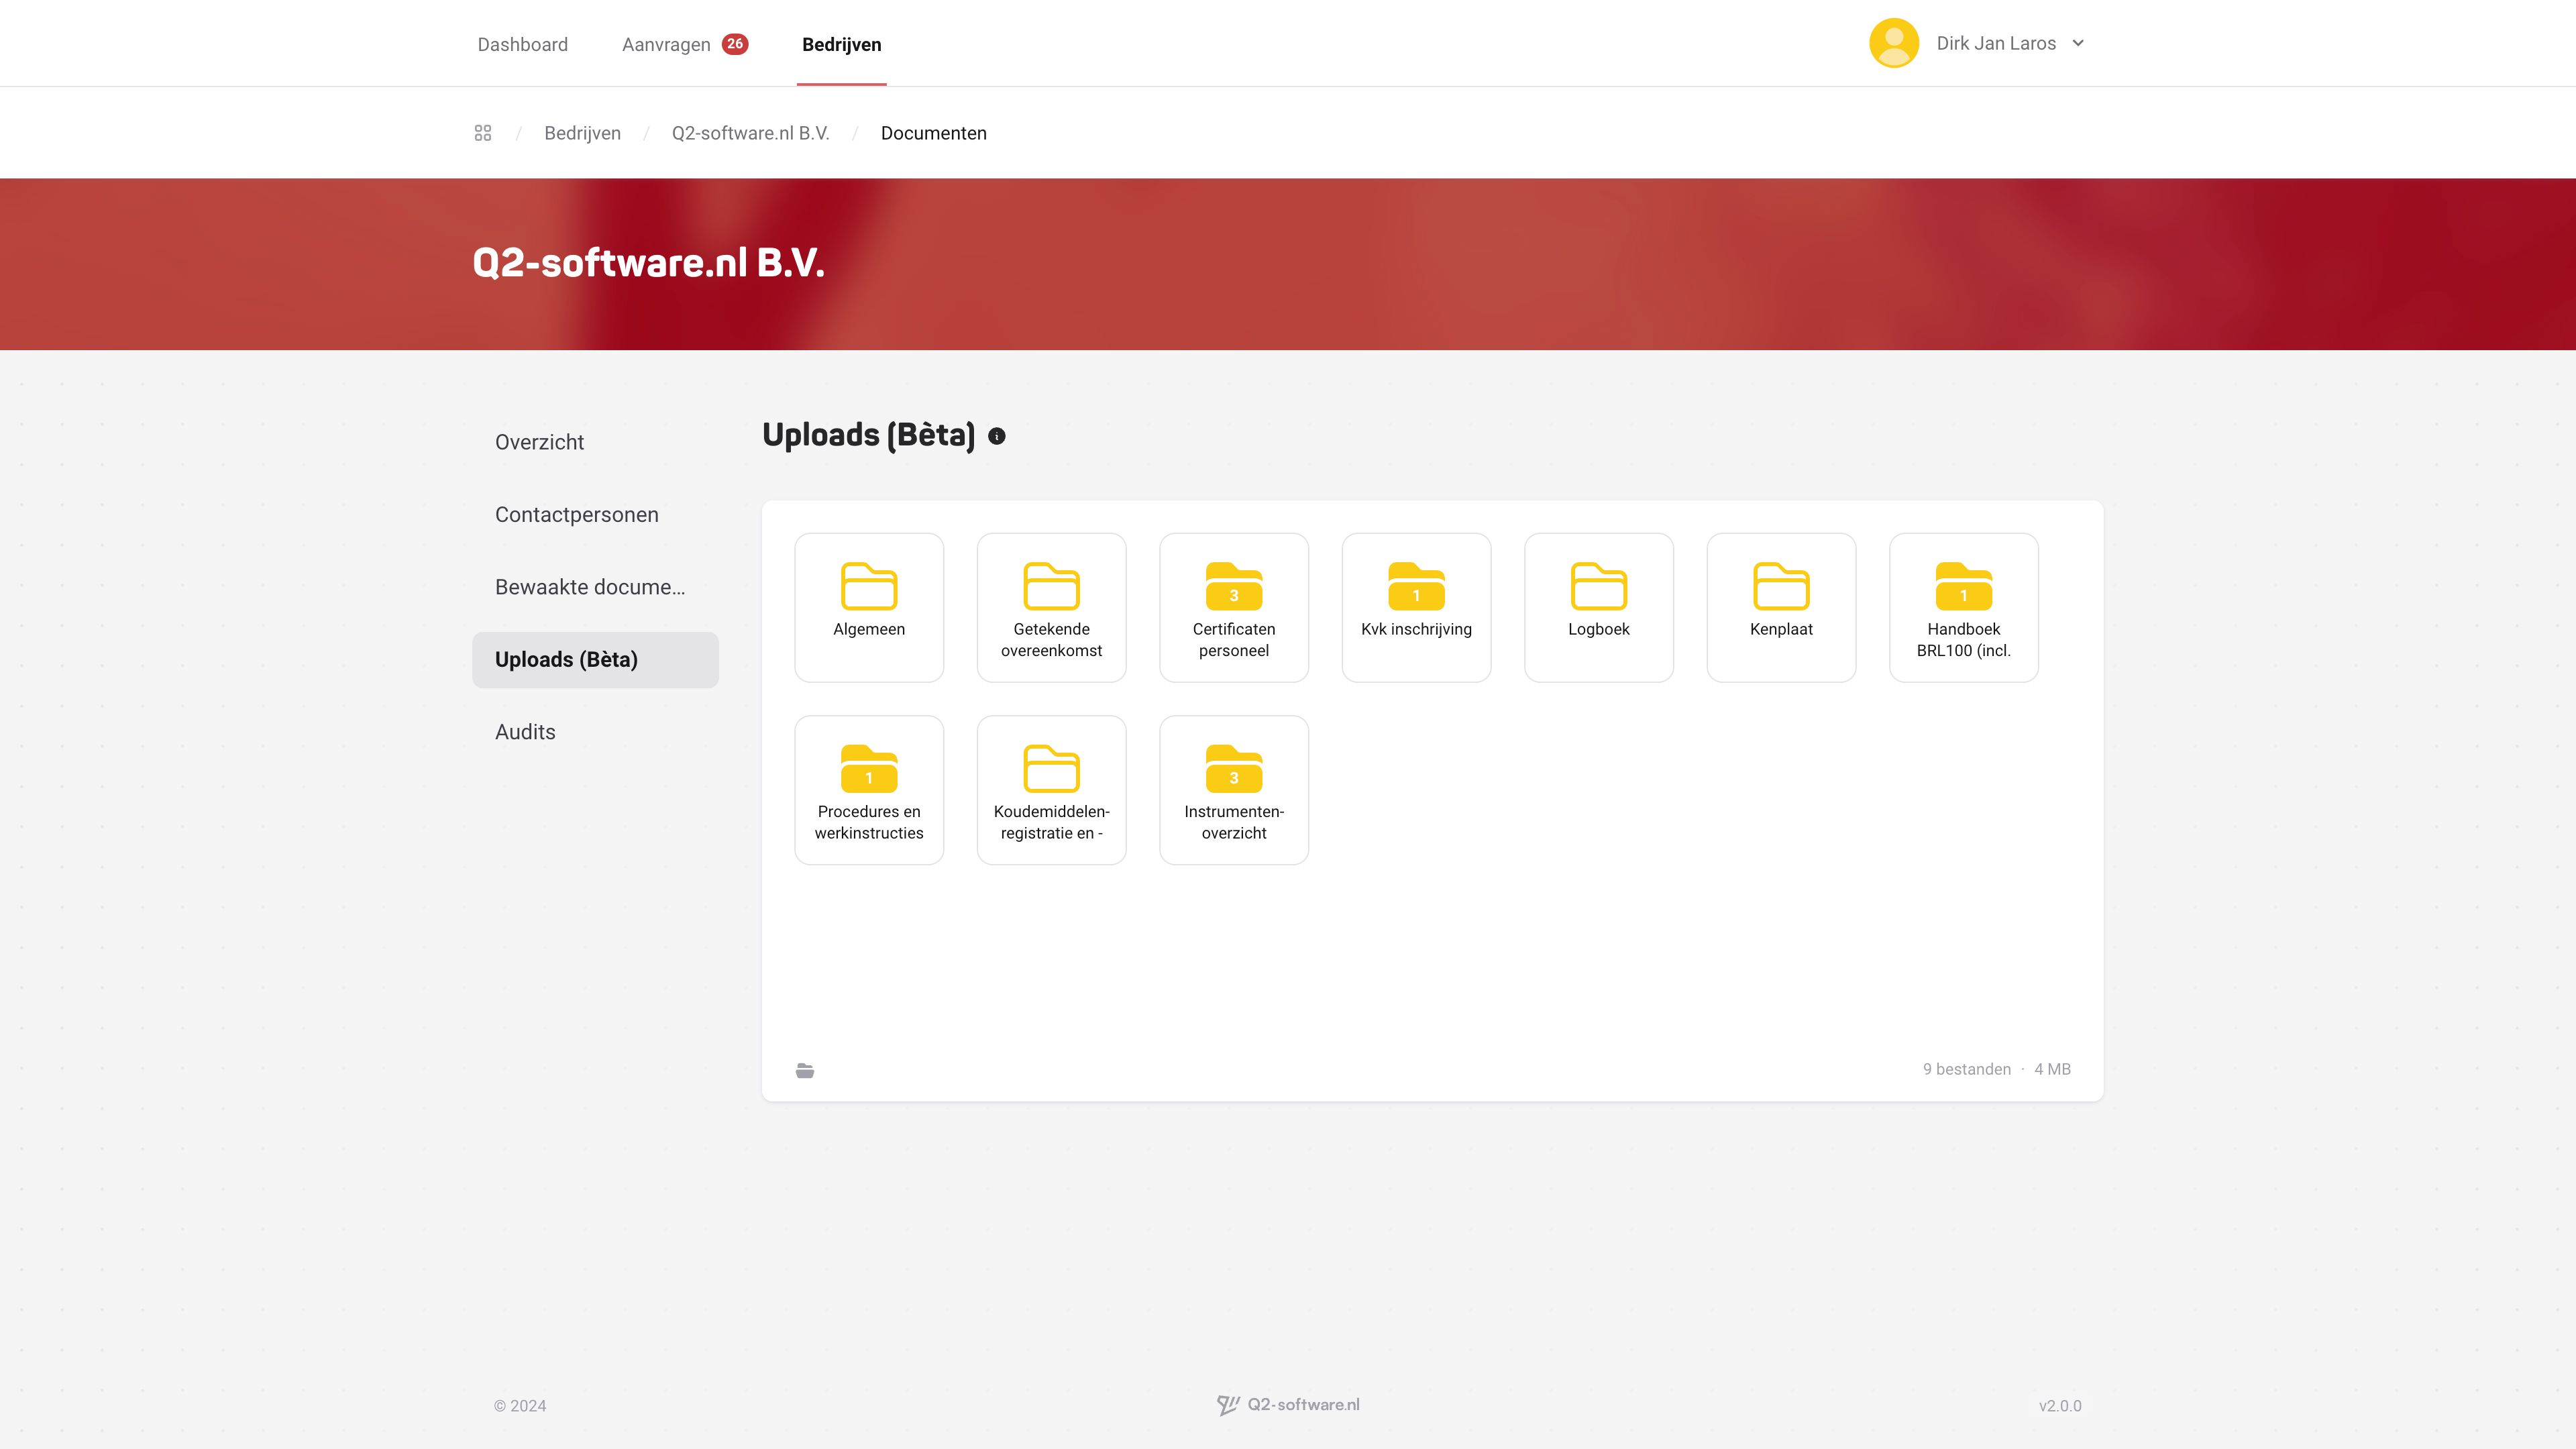Viewport: 2576px width, 1449px height.
Task: Open the Logboek folder
Action: click(1599, 607)
